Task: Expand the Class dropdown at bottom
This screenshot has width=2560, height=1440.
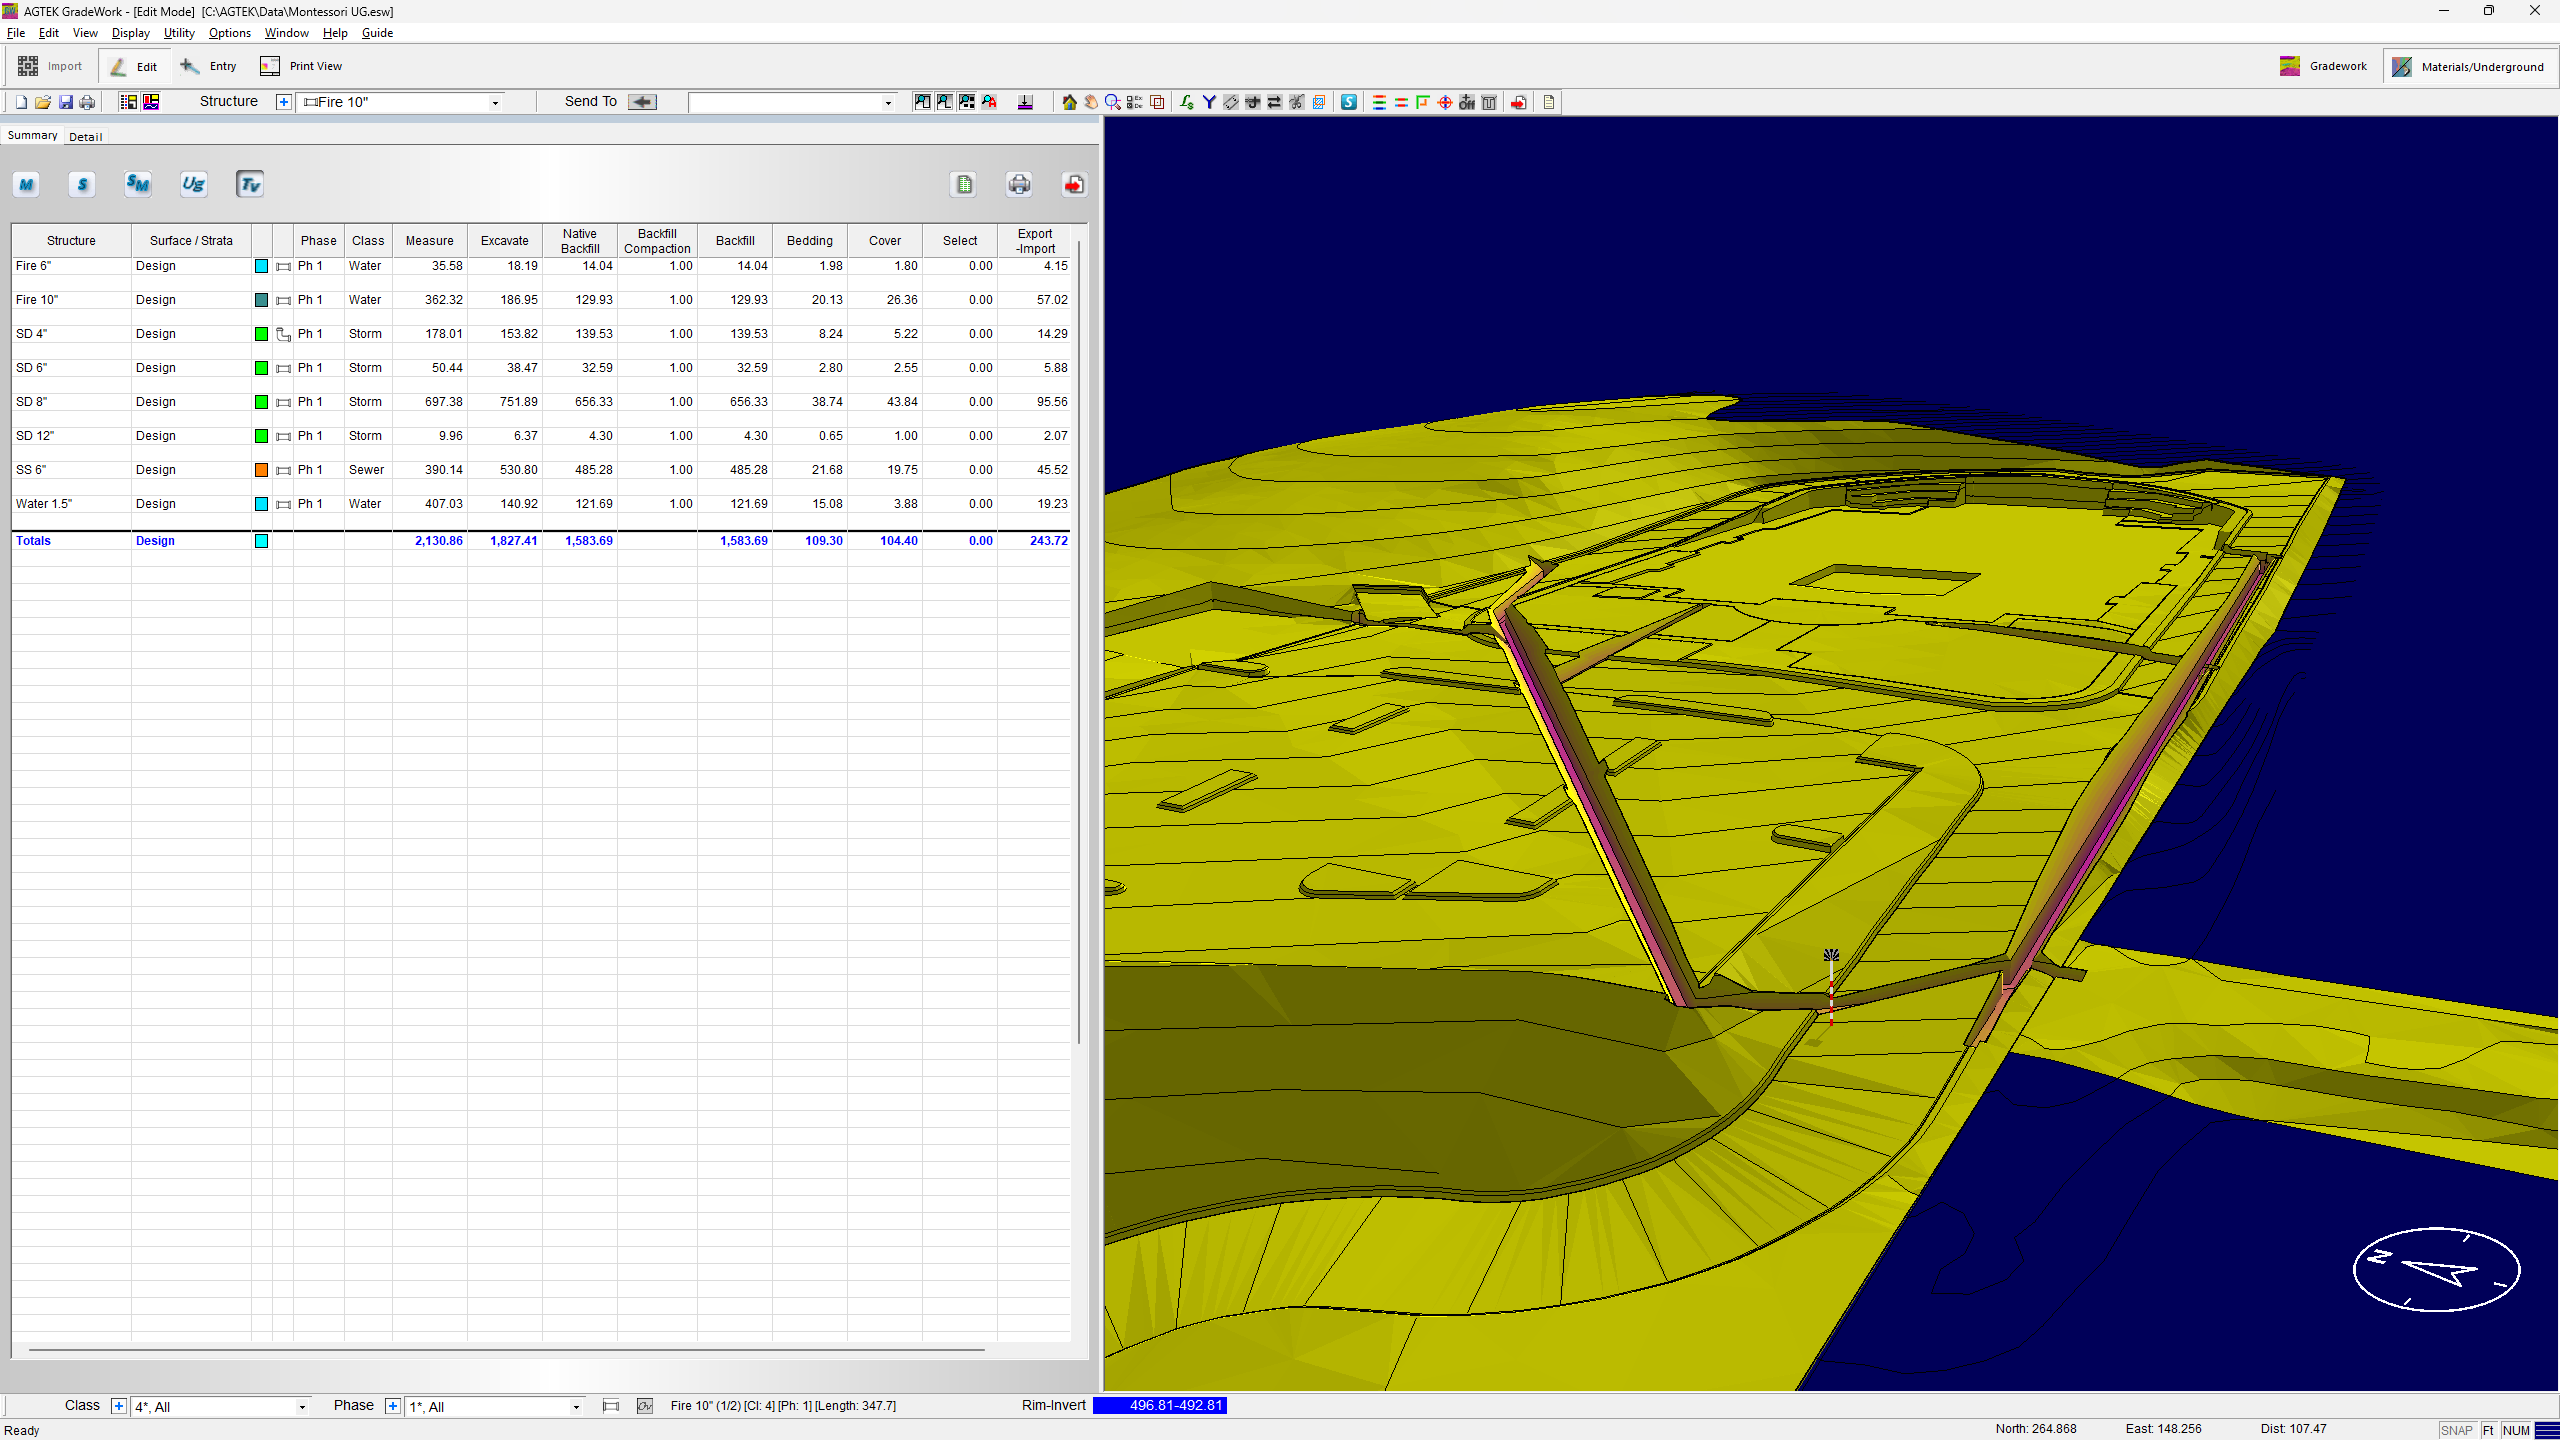Action: [301, 1407]
